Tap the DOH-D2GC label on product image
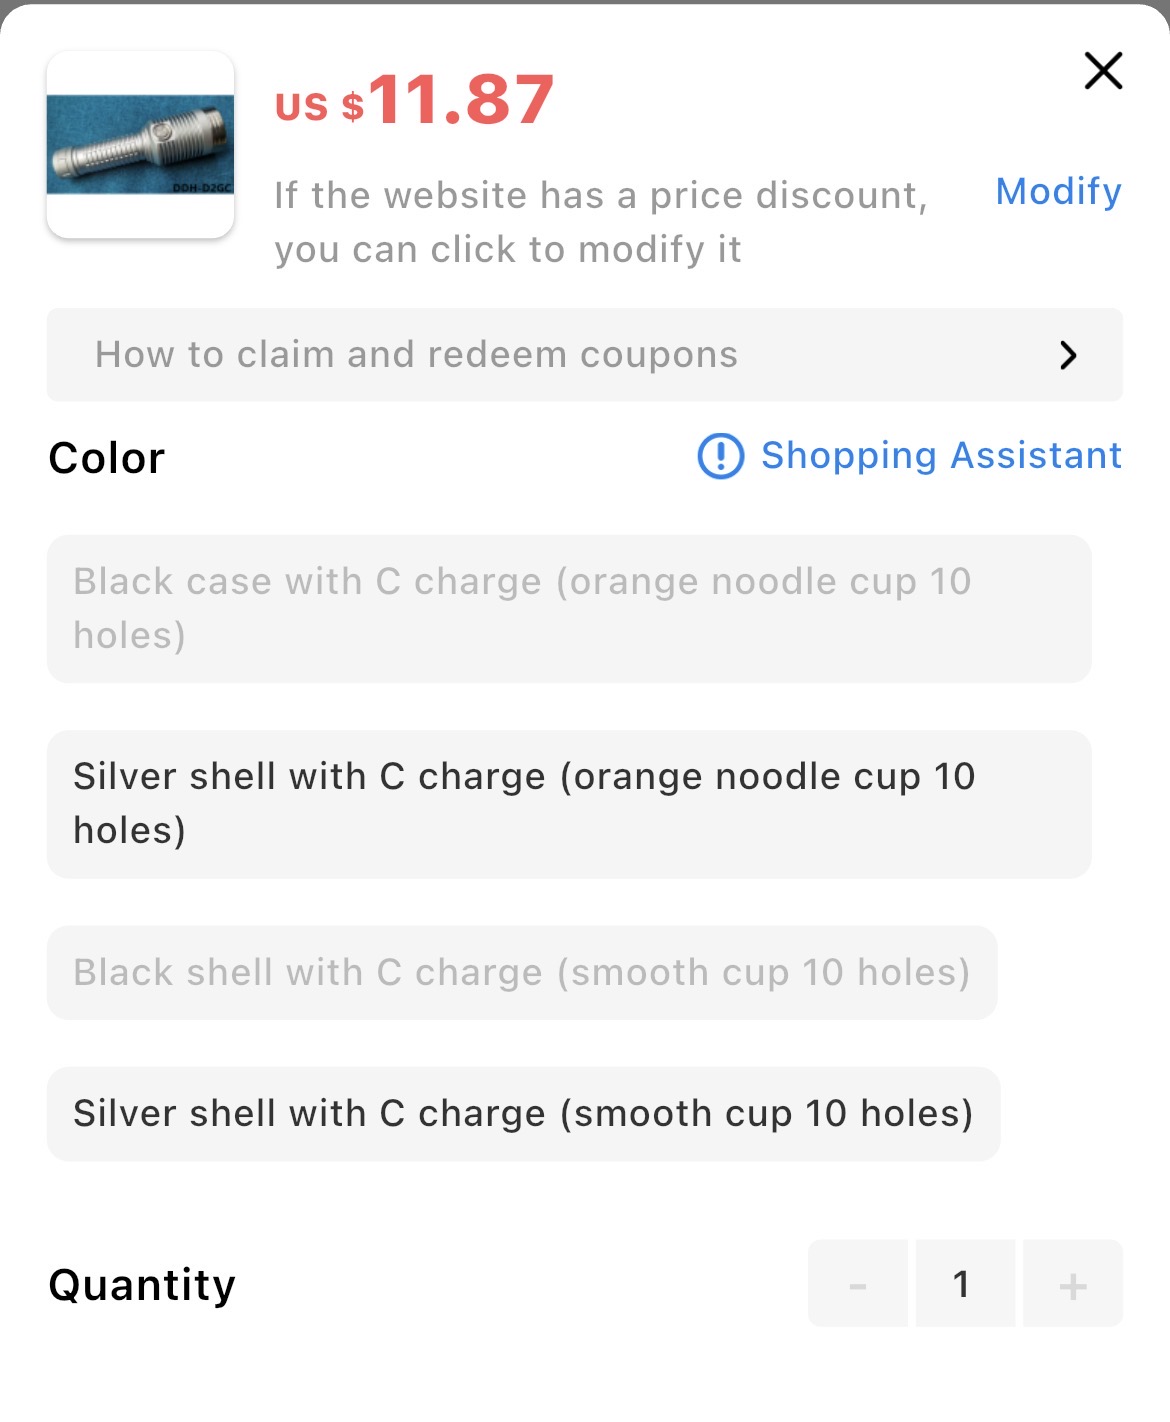Viewport: 1170px width, 1422px height. click(x=201, y=187)
